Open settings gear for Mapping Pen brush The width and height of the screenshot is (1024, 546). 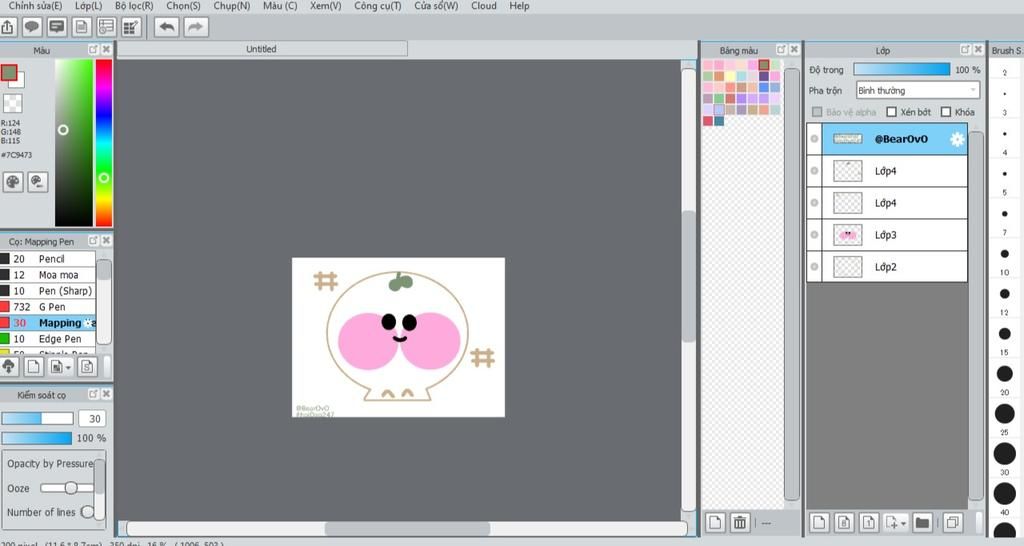89,323
